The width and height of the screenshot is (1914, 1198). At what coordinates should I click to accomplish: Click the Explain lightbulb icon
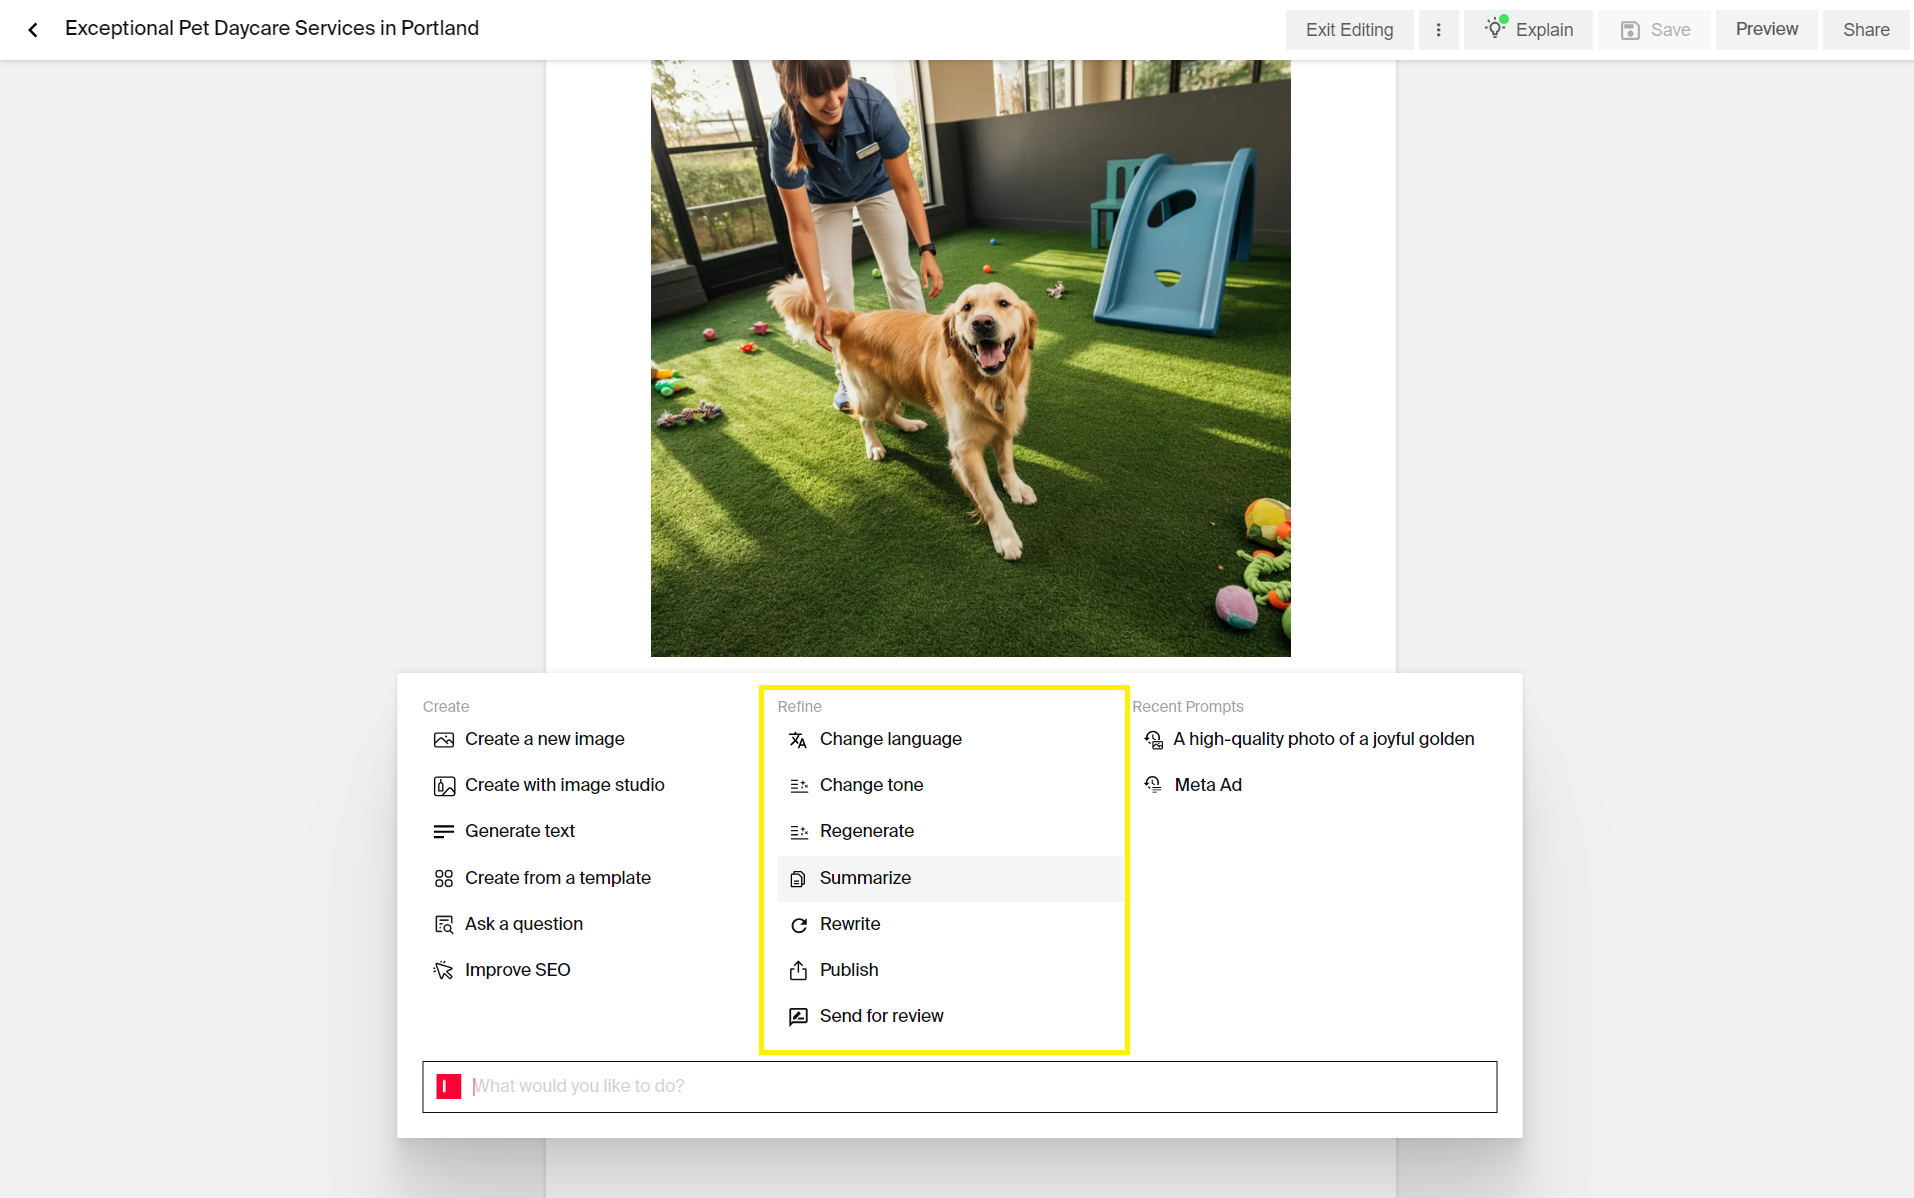coord(1495,29)
